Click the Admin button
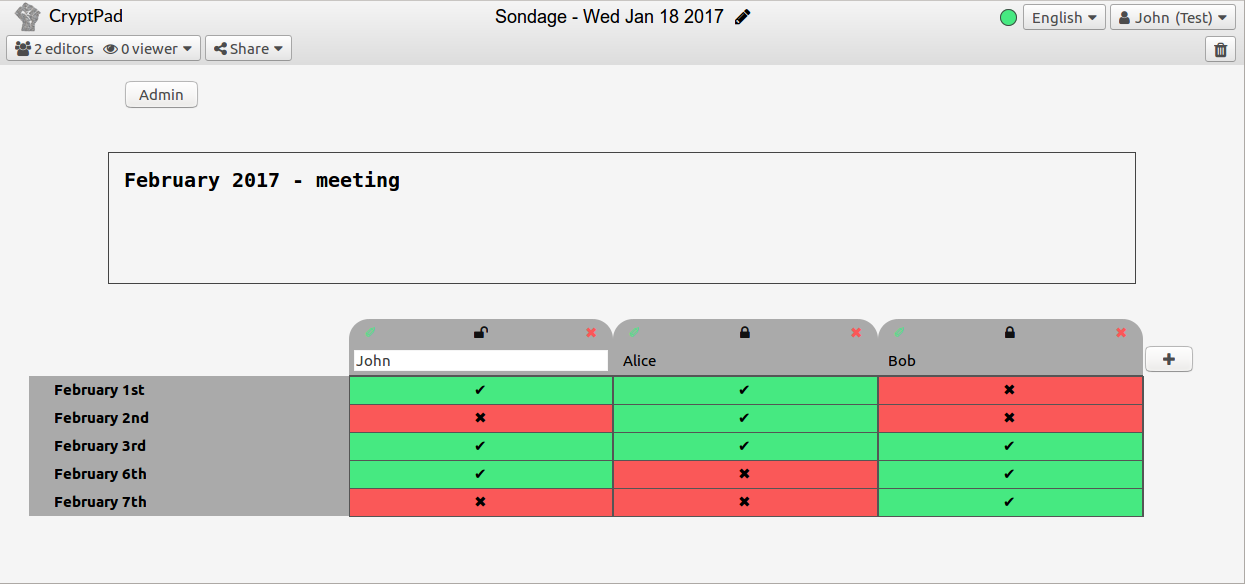 point(161,95)
